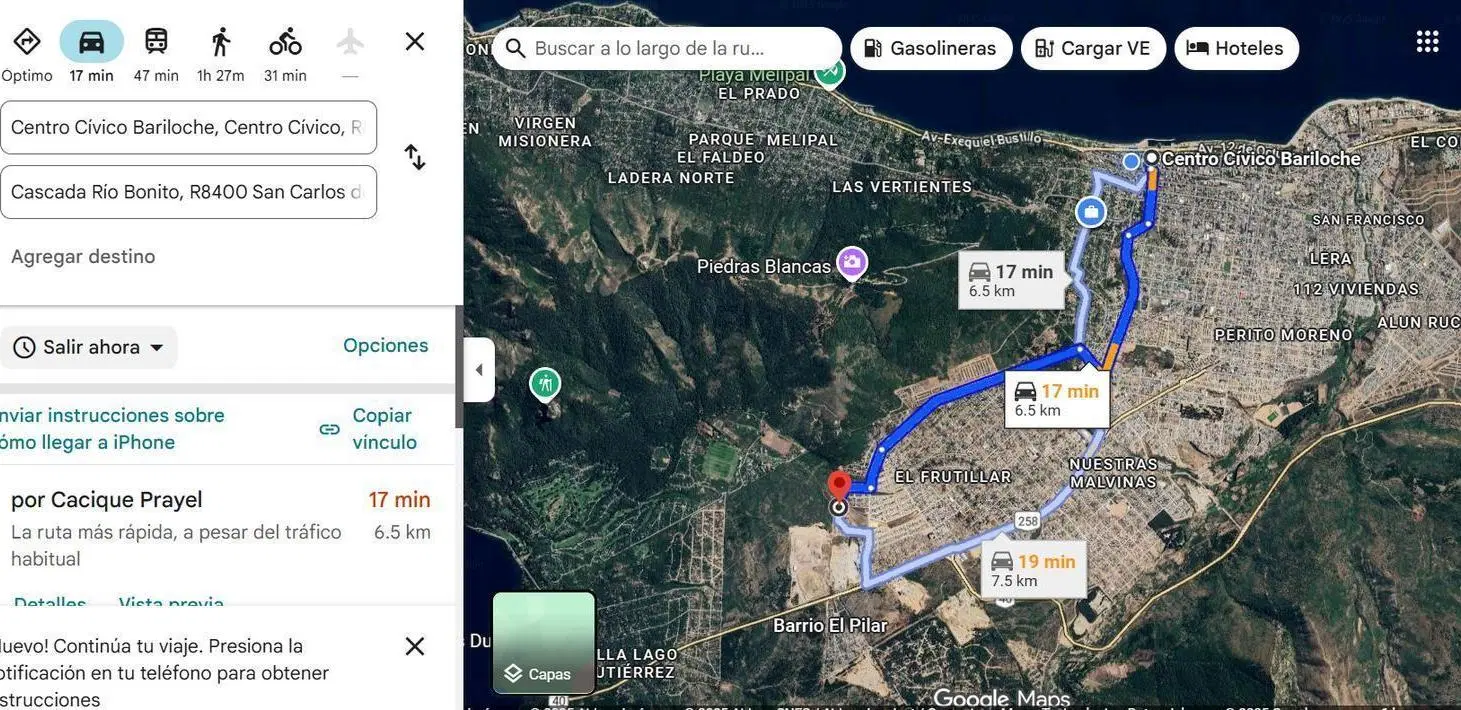1461x710 pixels.
Task: Reverse starting point and destination
Action: 414,157
